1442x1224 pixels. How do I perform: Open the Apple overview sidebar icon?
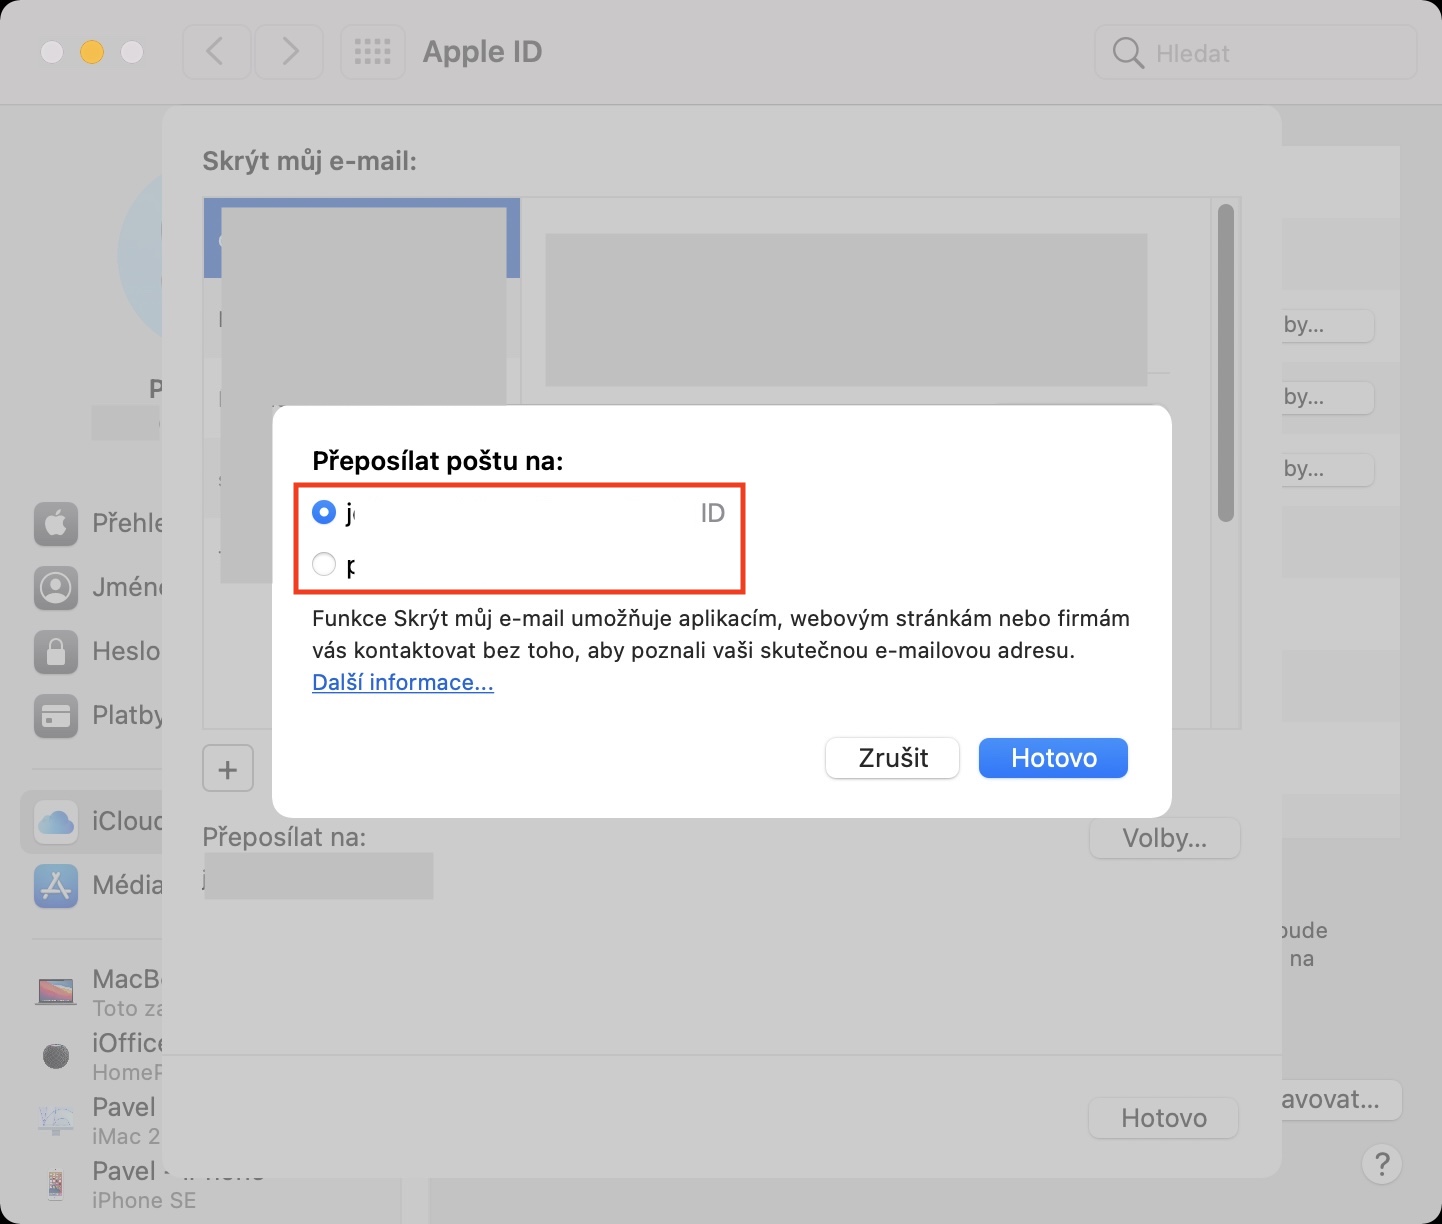(x=56, y=523)
